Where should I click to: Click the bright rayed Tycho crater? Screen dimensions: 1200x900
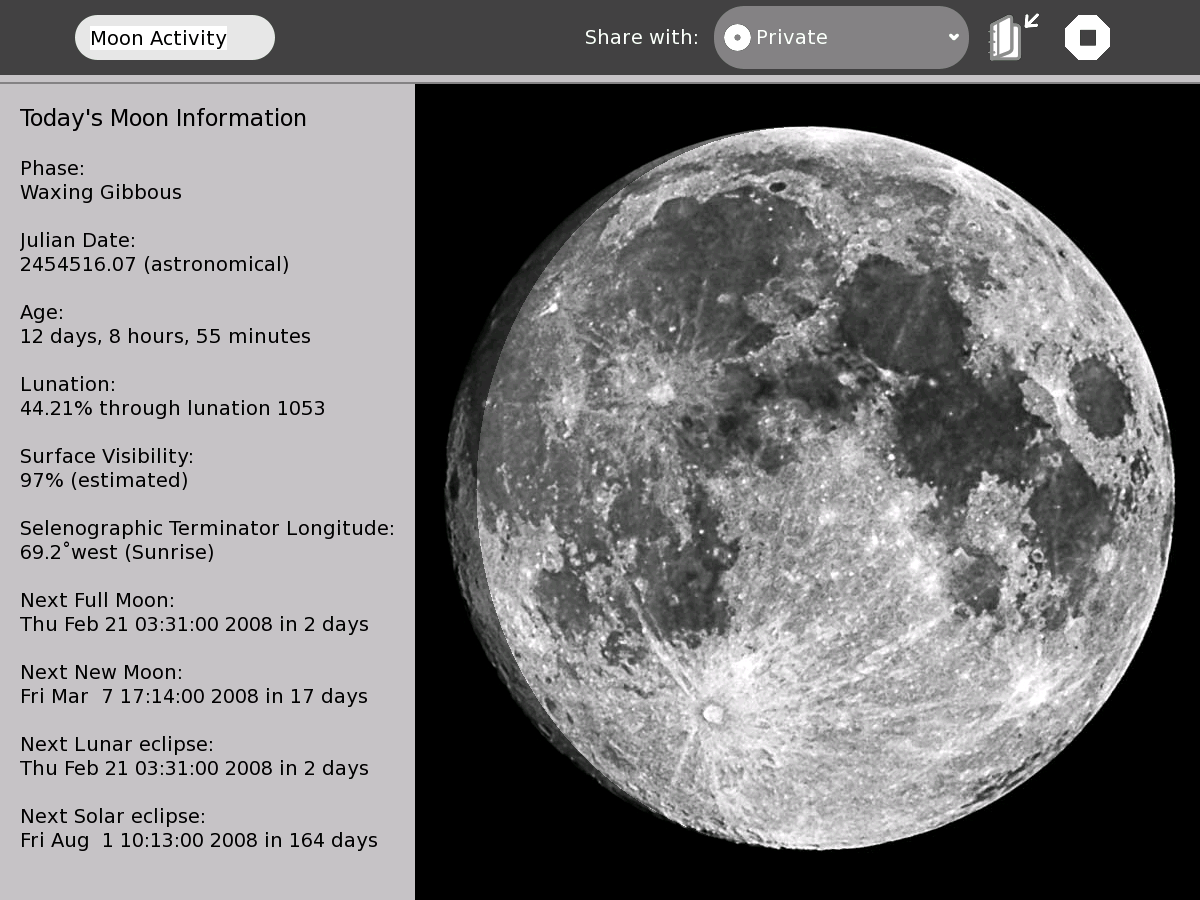pos(713,713)
